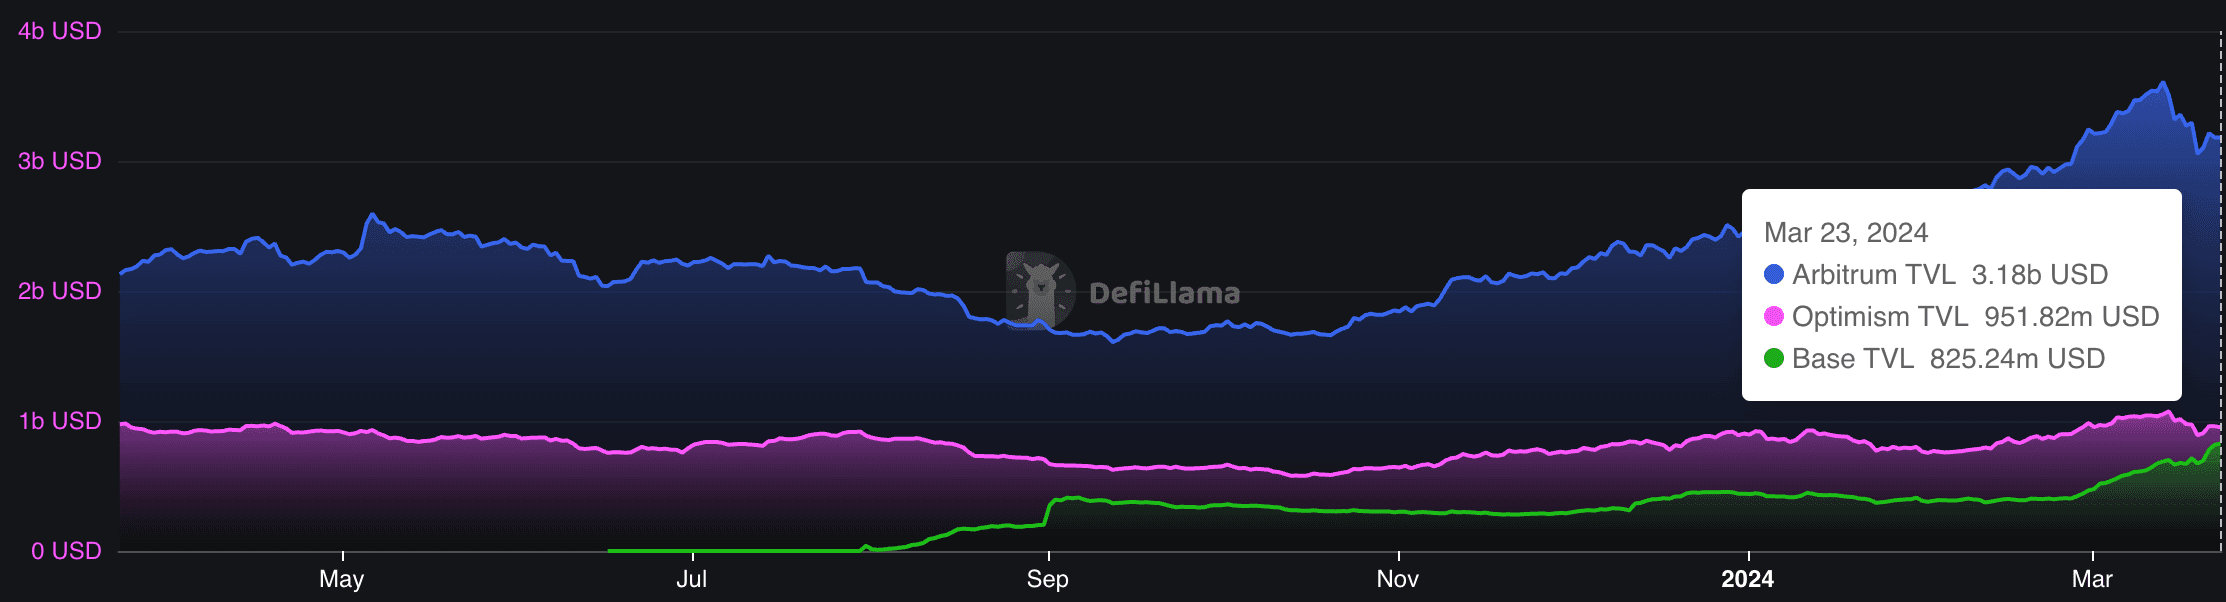Image resolution: width=2226 pixels, height=602 pixels.
Task: Select the Base TVL label in tooltip
Action: pos(1853,358)
